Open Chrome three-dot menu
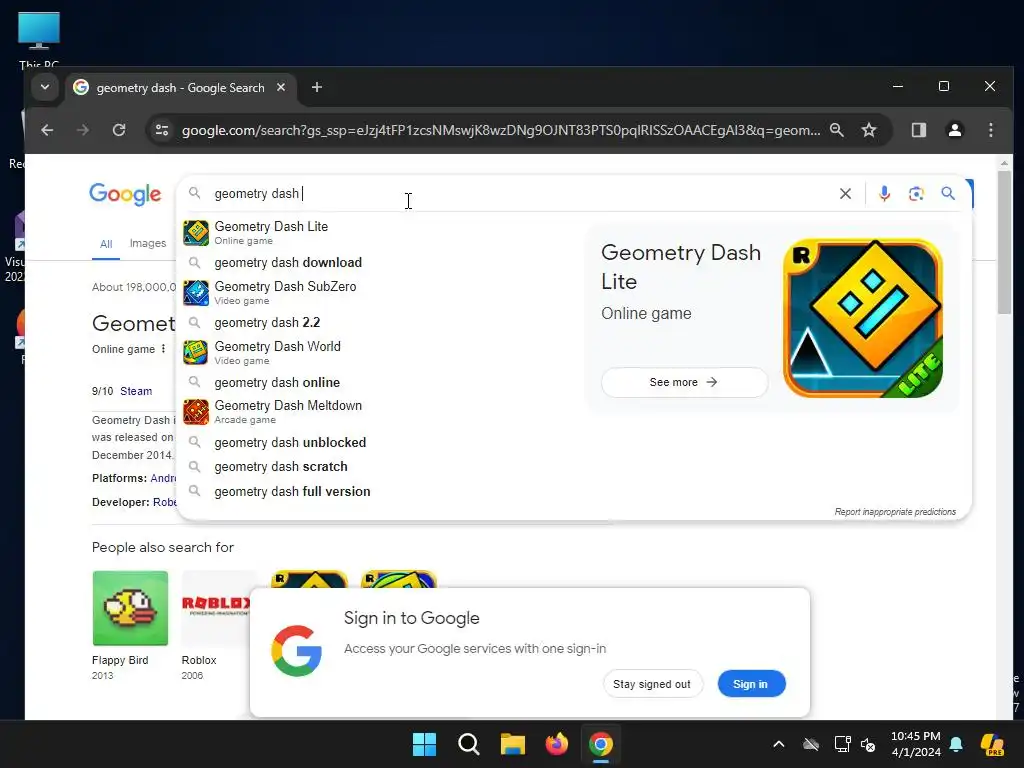This screenshot has width=1024, height=768. coord(991,130)
